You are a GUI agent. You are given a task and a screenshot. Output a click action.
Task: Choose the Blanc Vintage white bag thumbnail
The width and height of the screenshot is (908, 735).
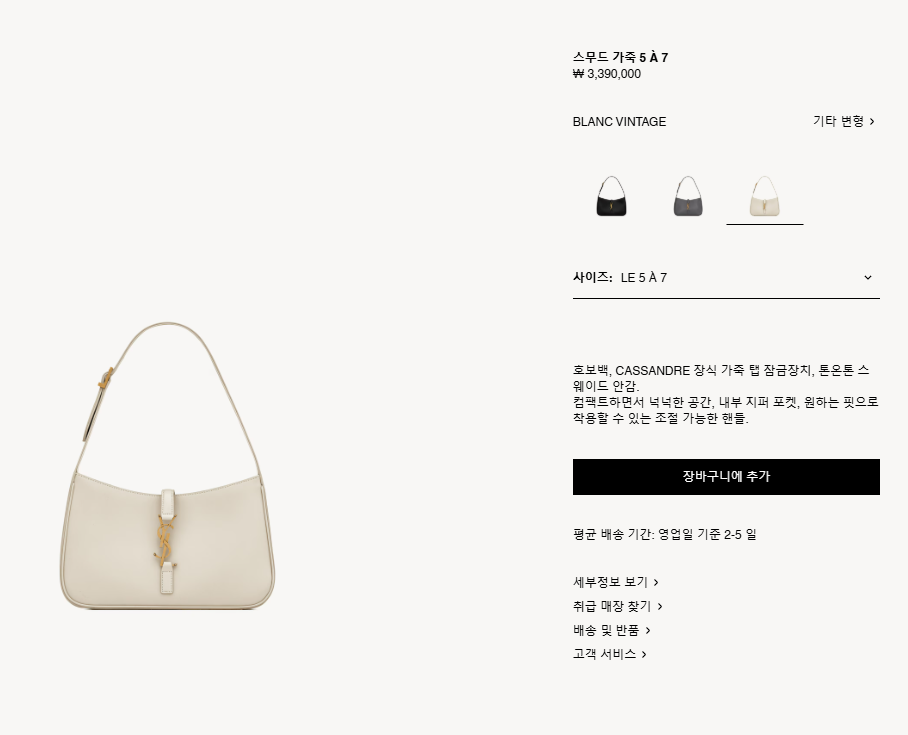[764, 196]
